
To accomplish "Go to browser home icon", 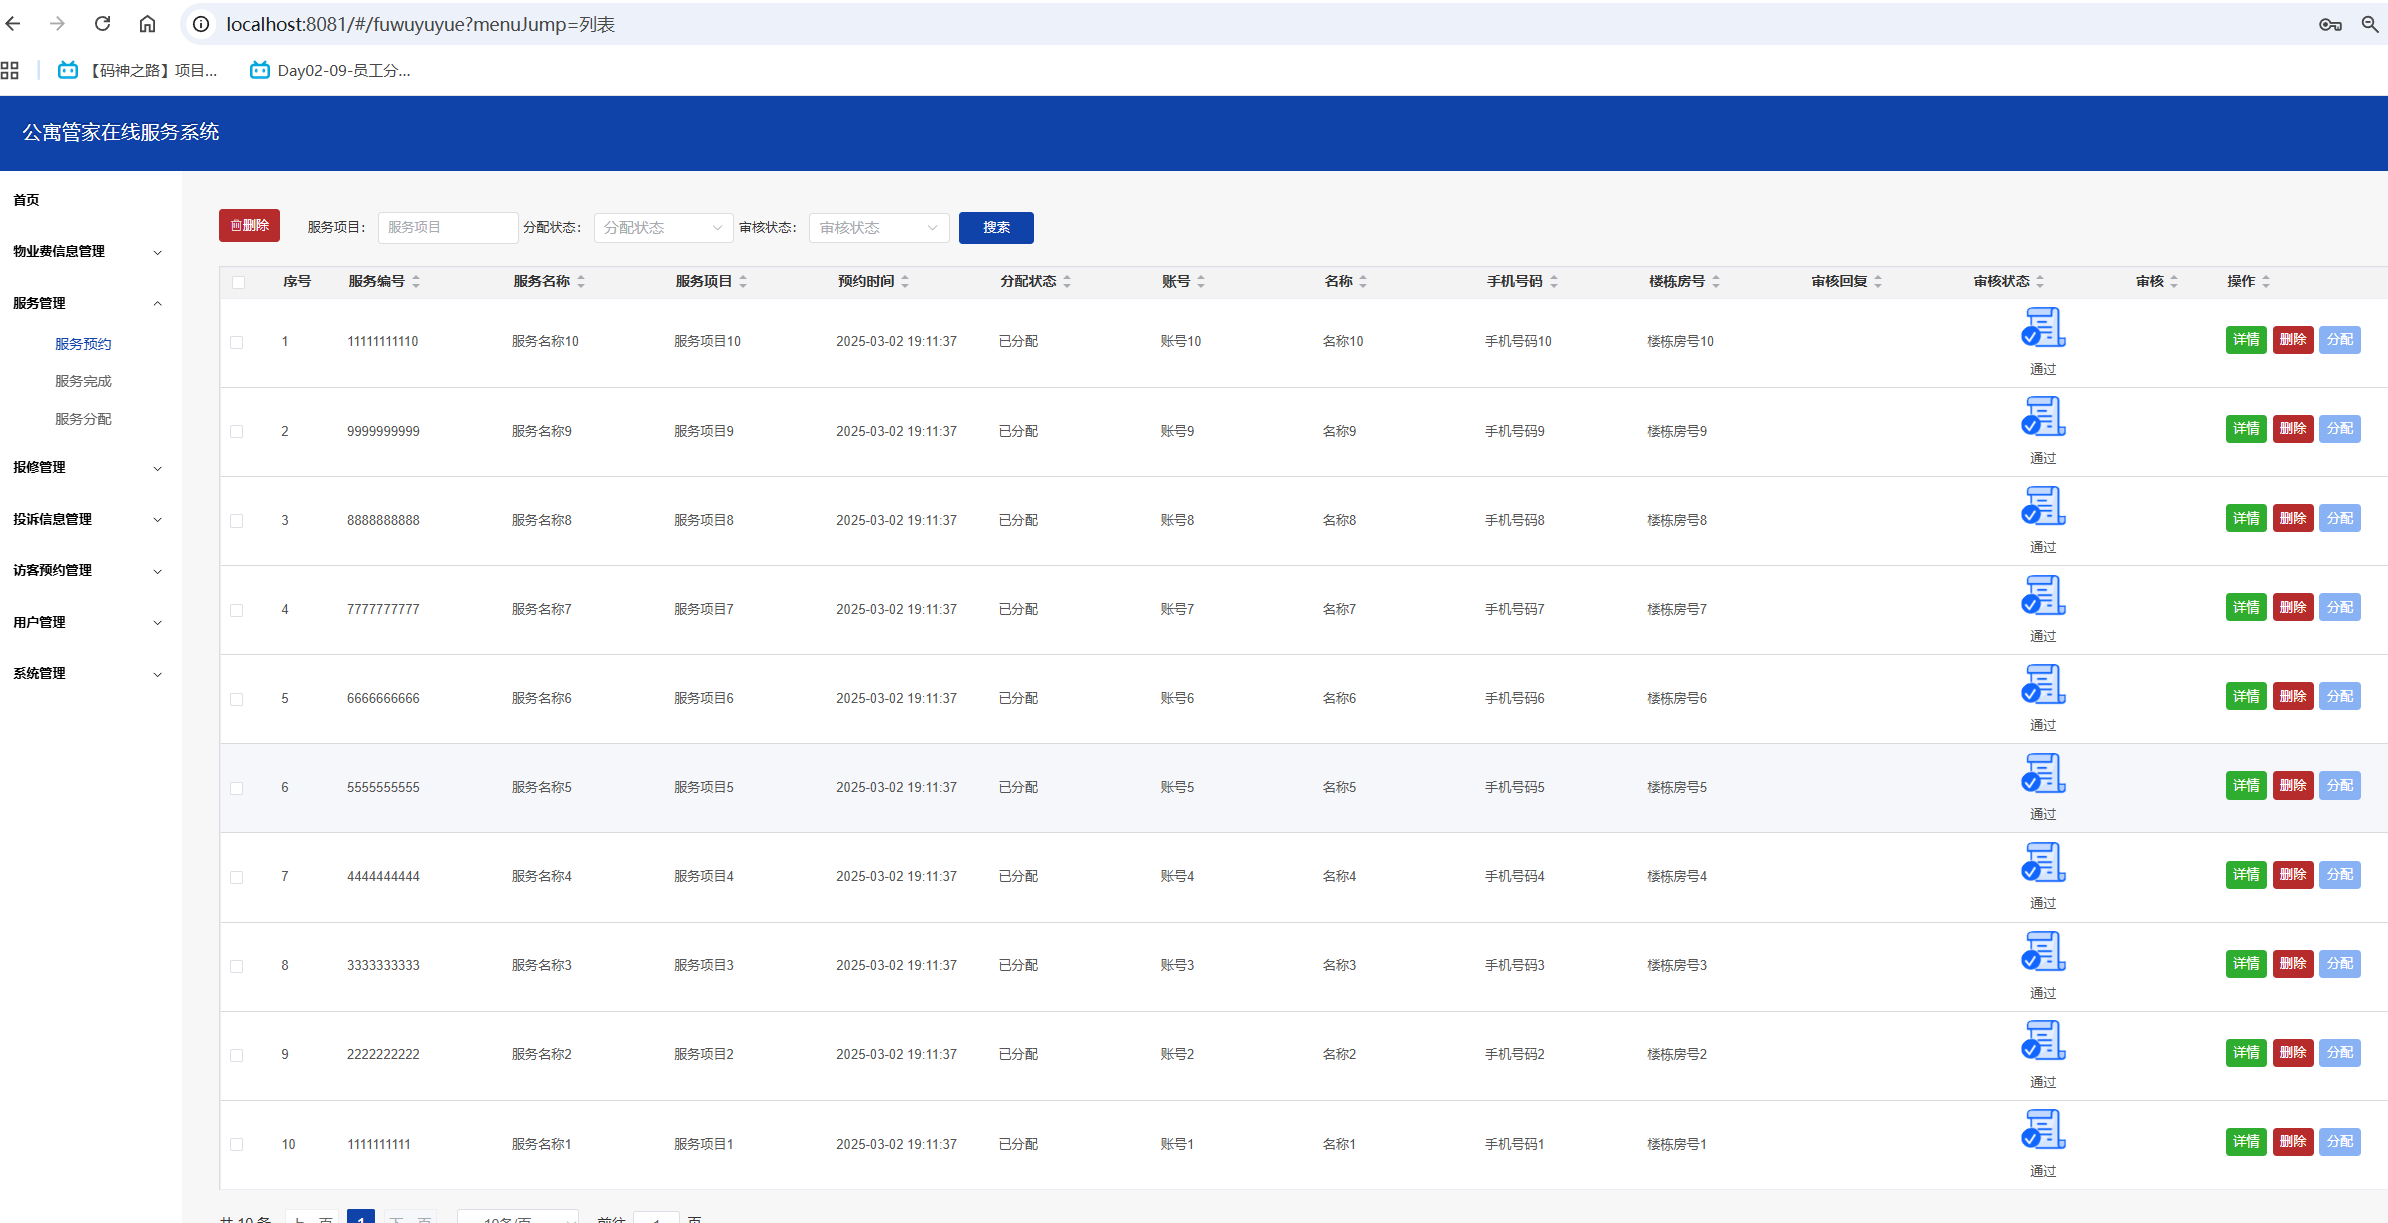I will [x=147, y=24].
